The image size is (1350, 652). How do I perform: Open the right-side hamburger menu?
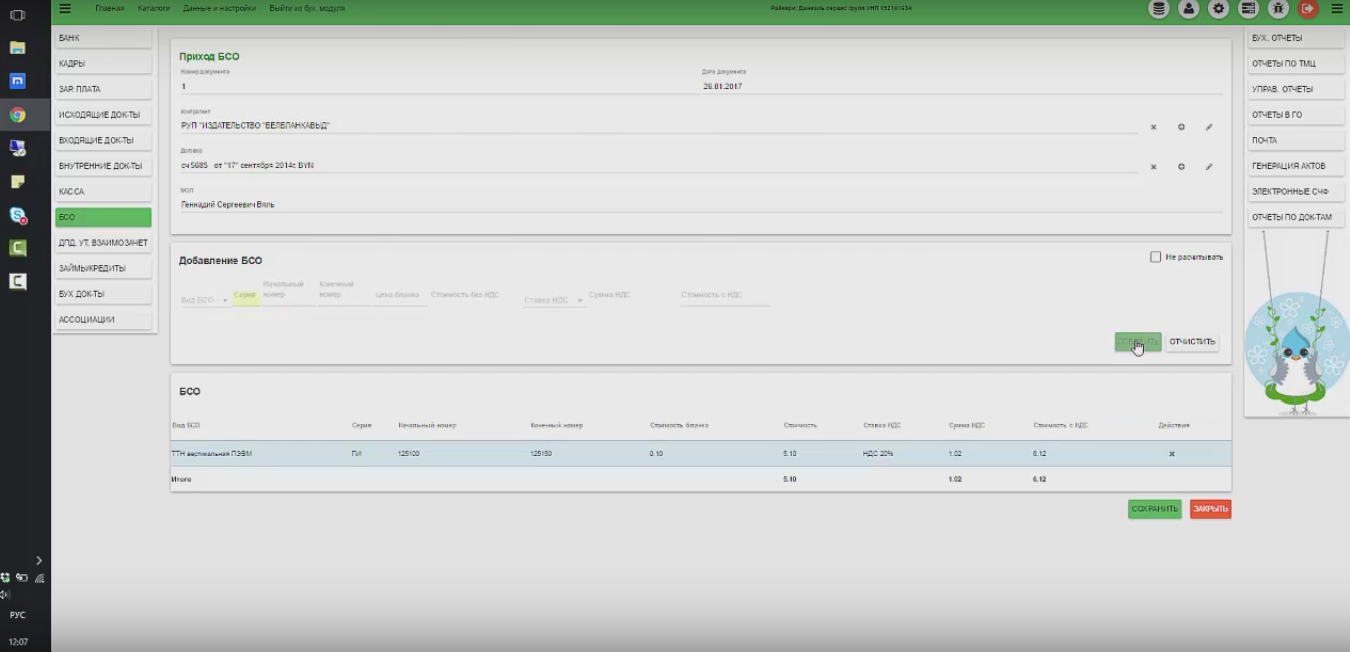click(x=1337, y=8)
